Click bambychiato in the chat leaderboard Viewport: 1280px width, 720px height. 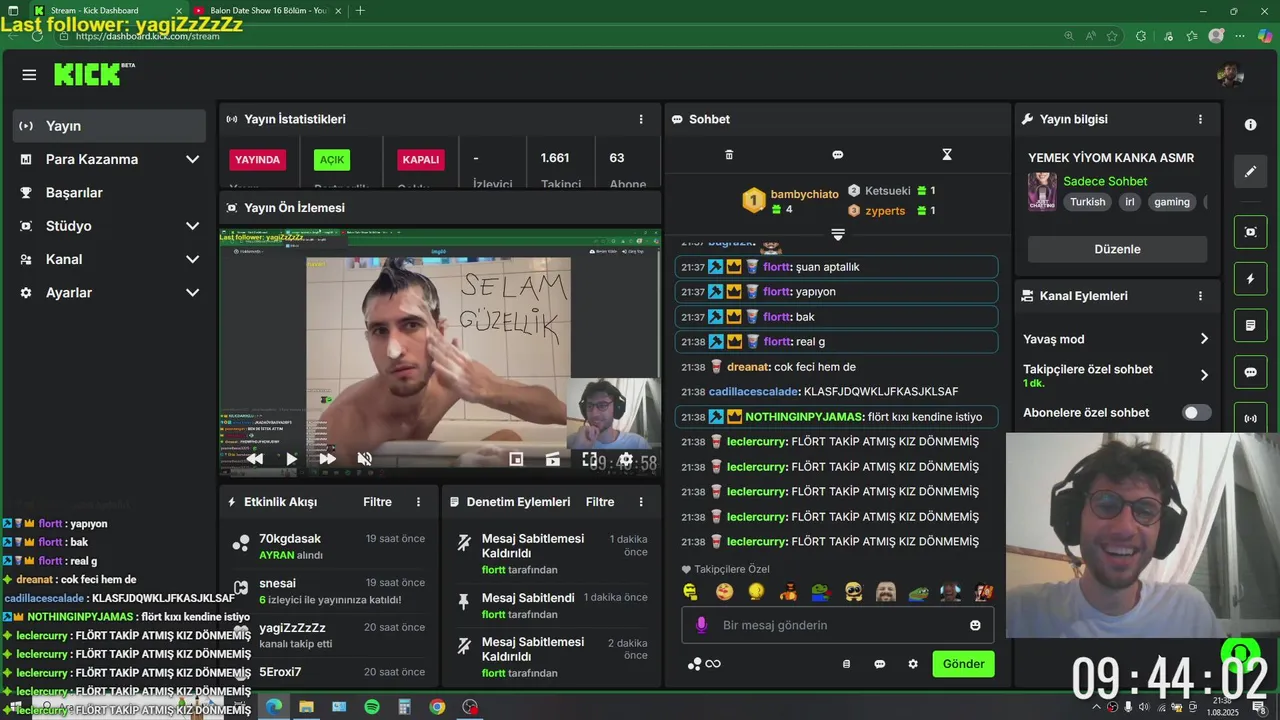[x=804, y=194]
